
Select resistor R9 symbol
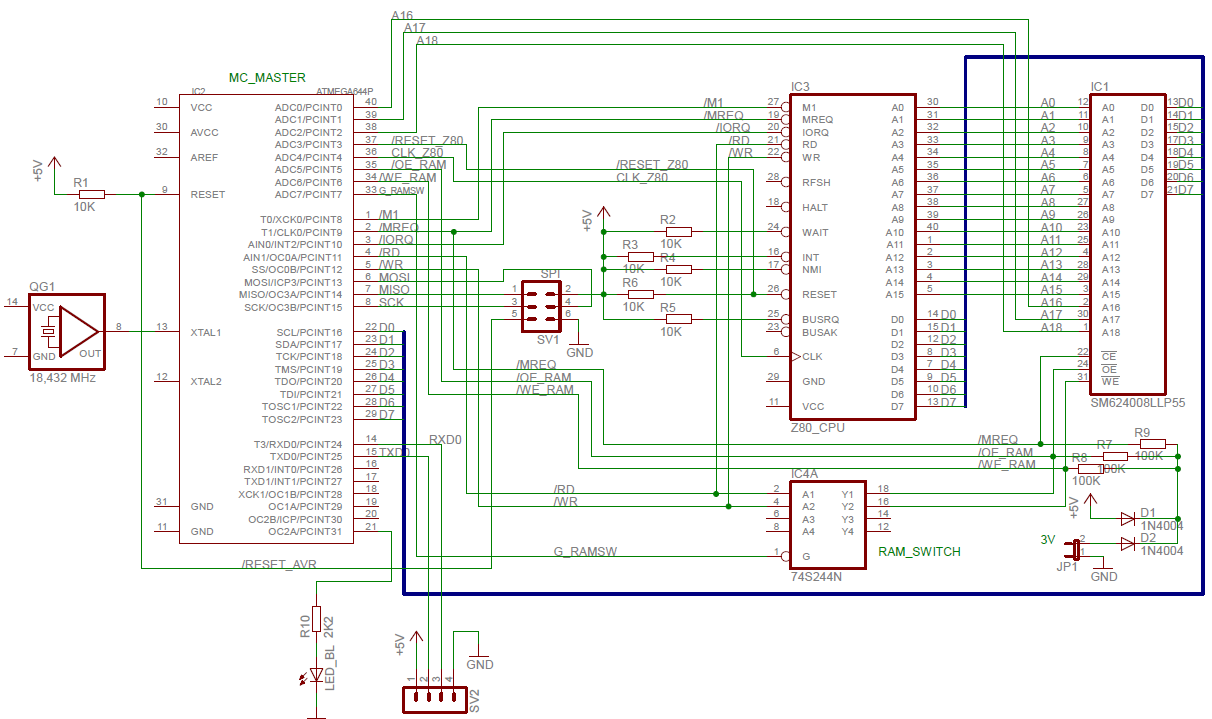click(1152, 443)
